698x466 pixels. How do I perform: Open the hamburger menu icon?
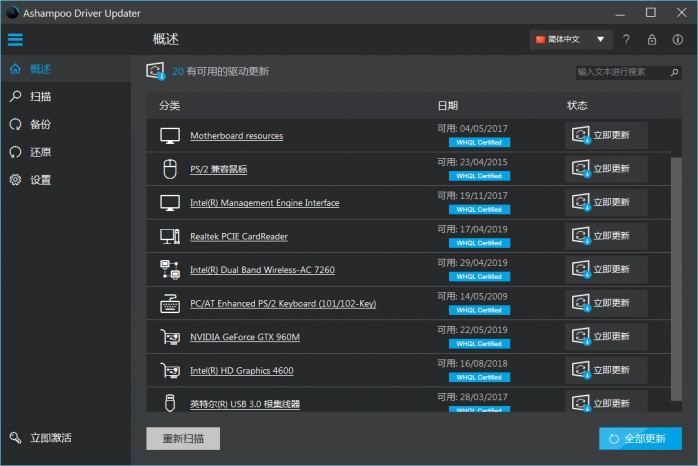pos(15,40)
